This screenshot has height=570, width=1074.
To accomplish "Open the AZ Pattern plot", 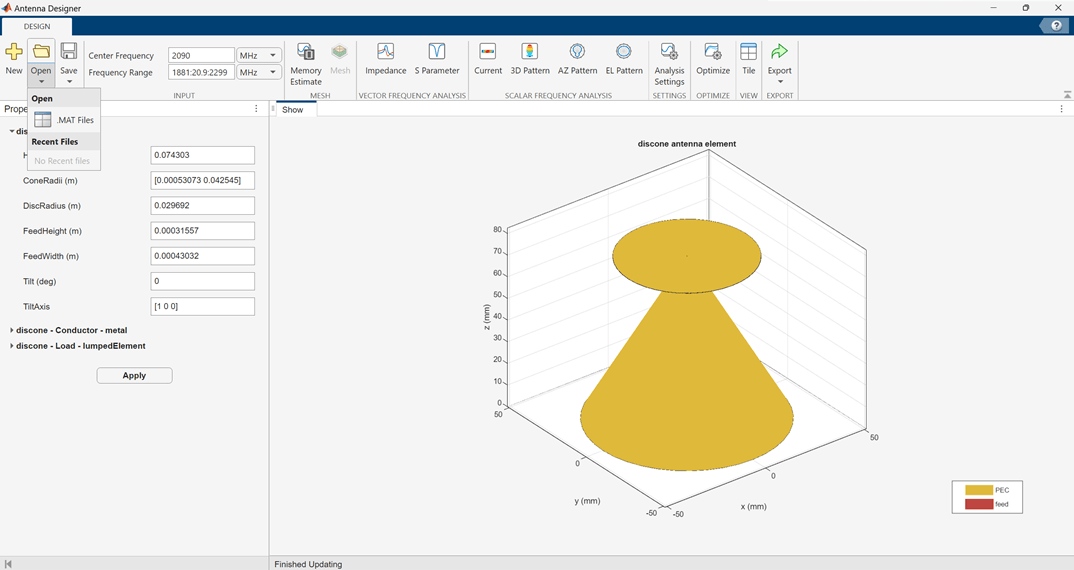I will click(577, 58).
